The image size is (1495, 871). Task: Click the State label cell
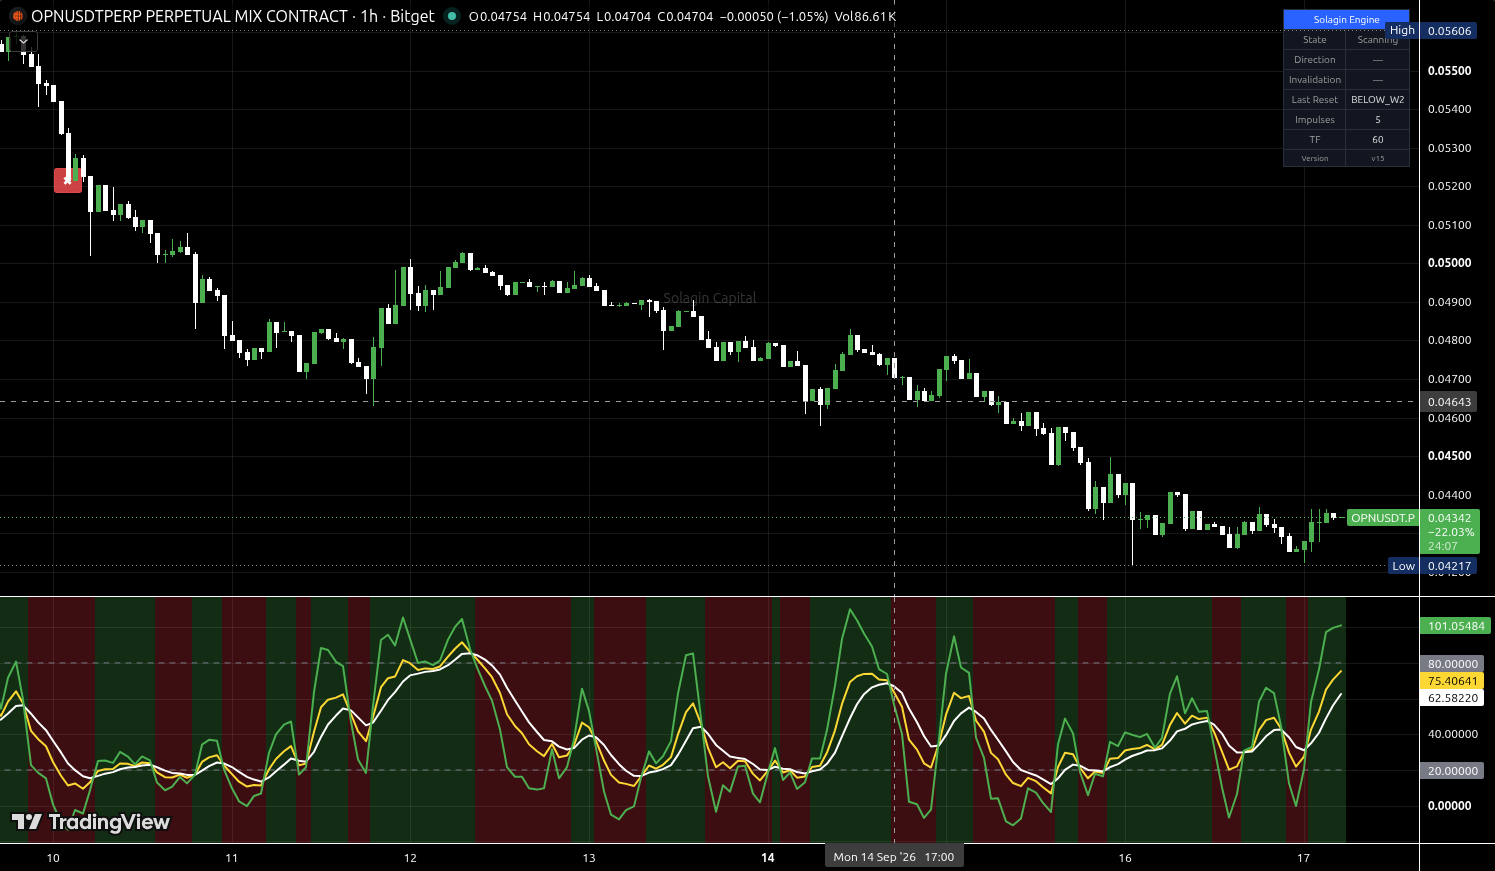[x=1315, y=40]
